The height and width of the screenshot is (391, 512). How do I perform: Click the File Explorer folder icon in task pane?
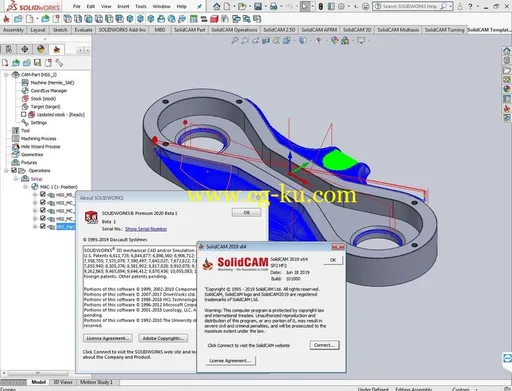tap(506, 70)
